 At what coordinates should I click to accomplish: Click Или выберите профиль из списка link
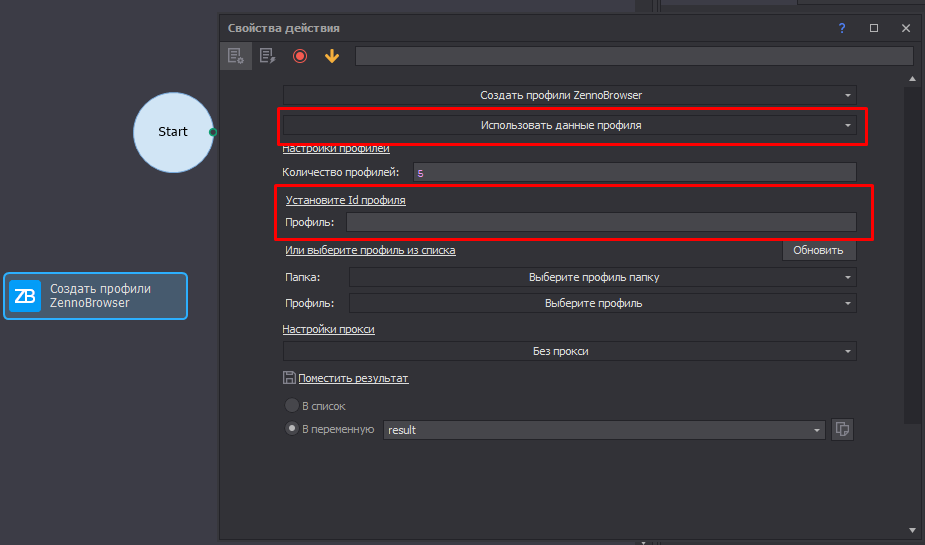click(370, 251)
